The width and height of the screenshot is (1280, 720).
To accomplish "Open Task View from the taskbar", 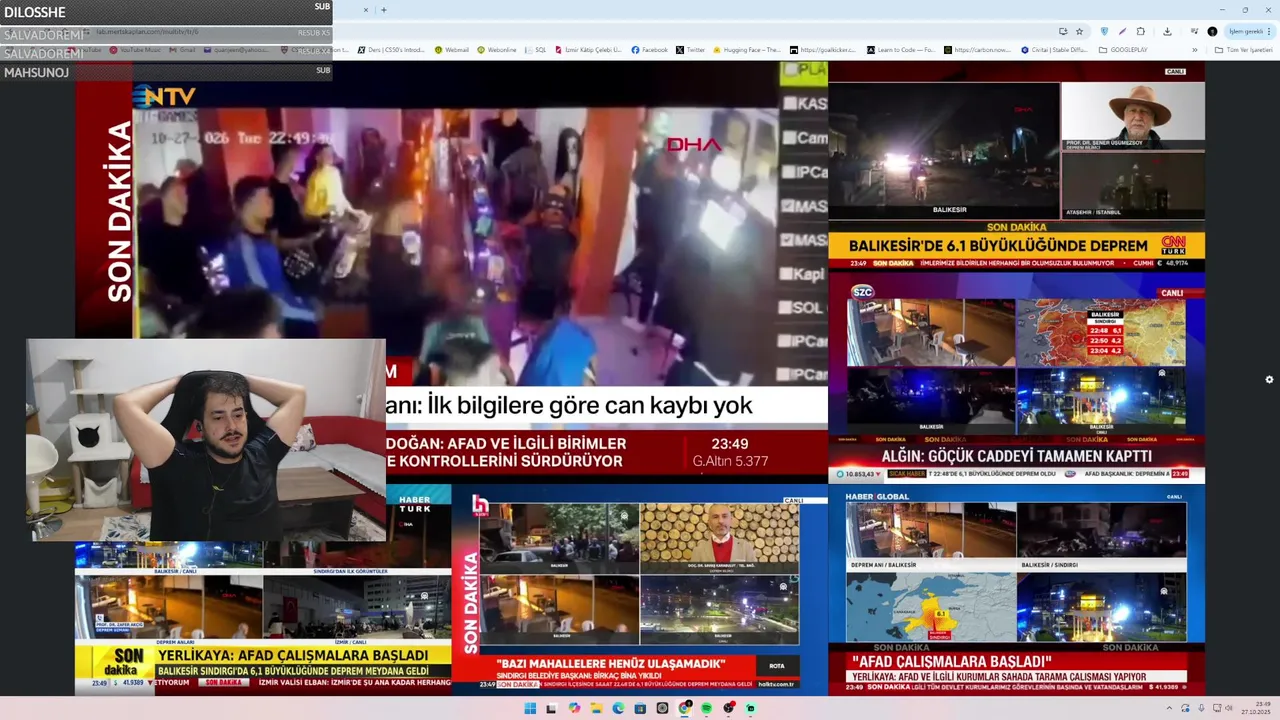I will click(552, 708).
